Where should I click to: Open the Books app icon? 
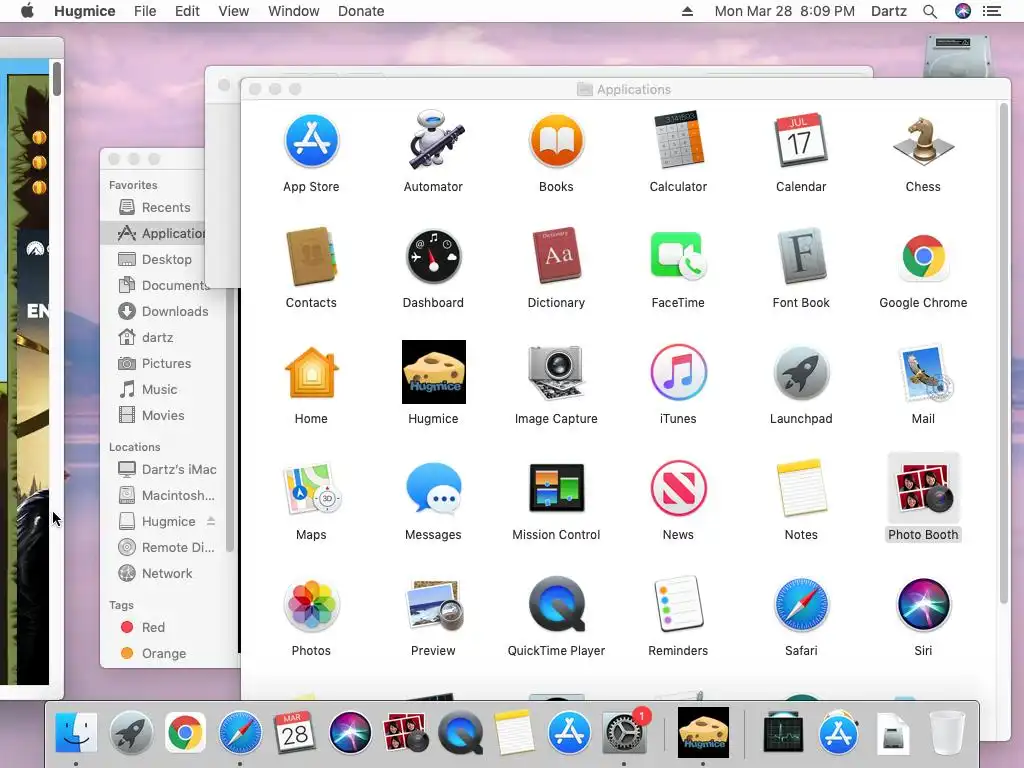tap(556, 140)
